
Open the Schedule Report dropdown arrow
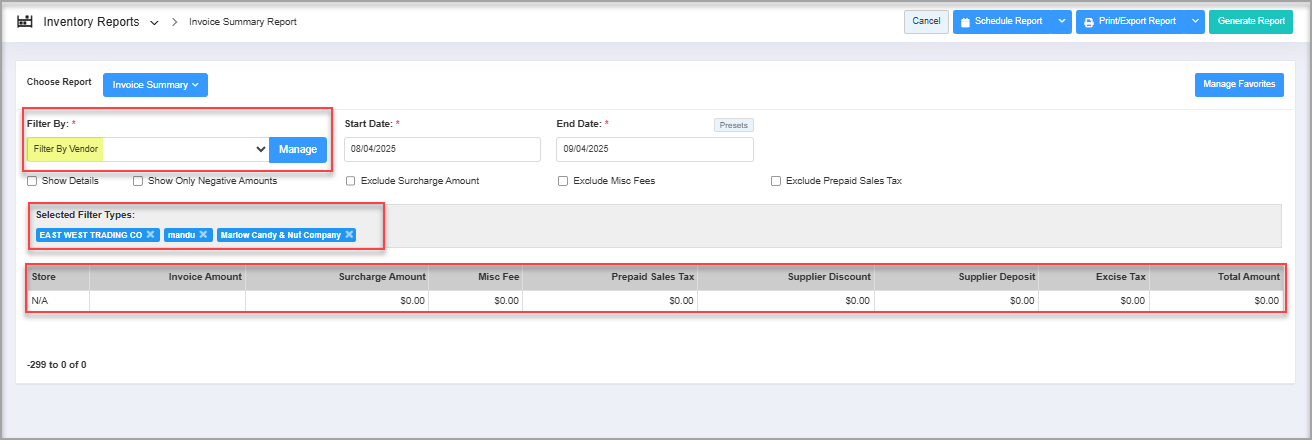[1061, 21]
